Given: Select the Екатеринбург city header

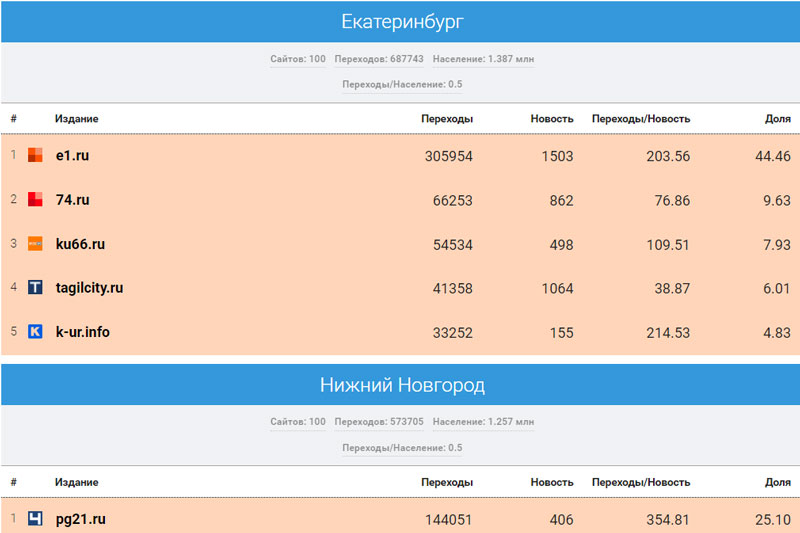Looking at the screenshot, I should coord(400,21).
